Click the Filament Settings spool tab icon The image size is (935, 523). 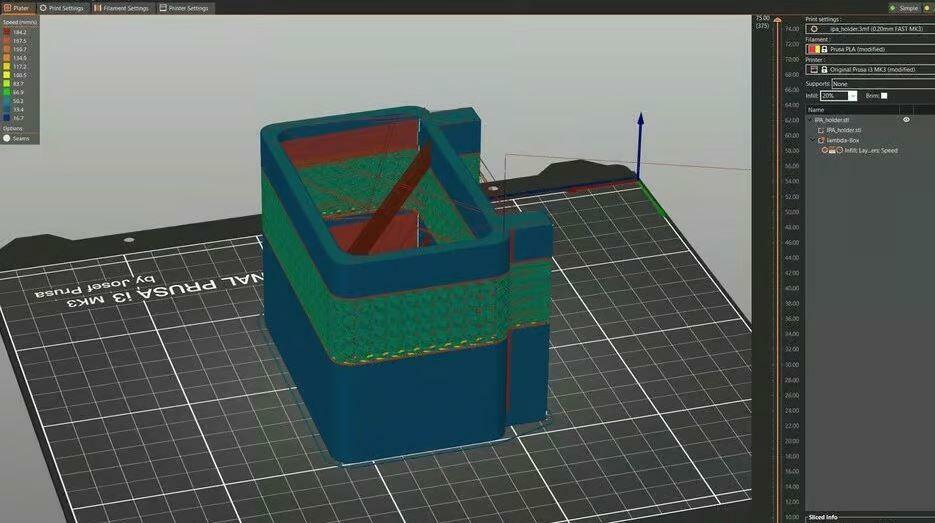97,8
